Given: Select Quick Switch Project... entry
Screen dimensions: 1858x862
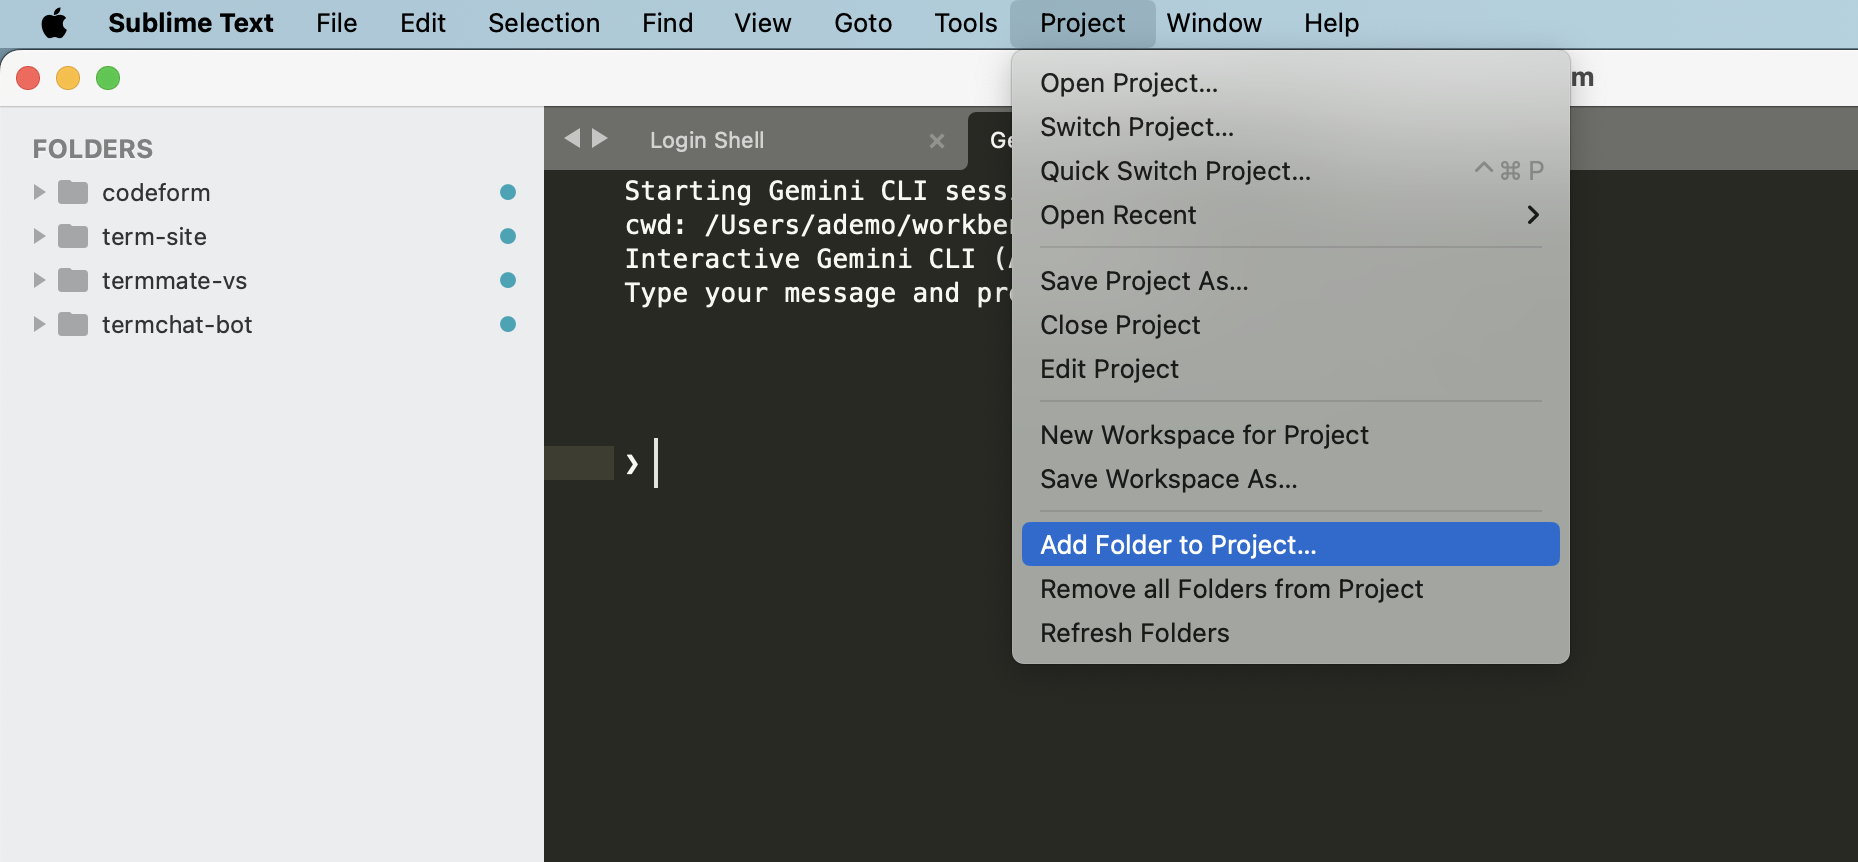Looking at the screenshot, I should [1290, 171].
